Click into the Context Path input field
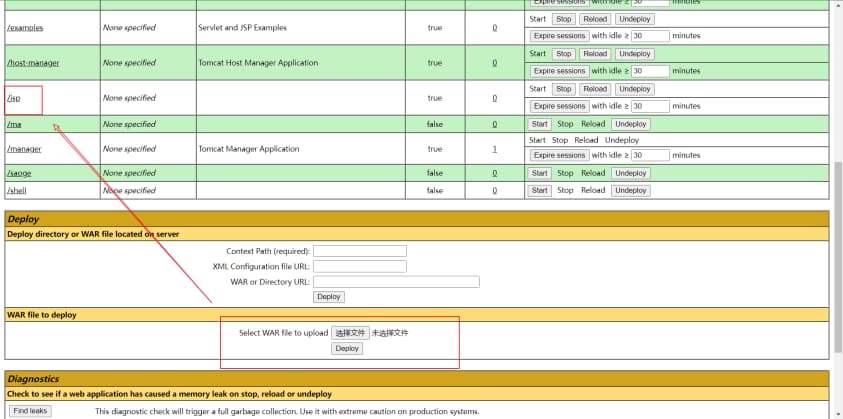This screenshot has height=419, width=843. pyautogui.click(x=359, y=251)
